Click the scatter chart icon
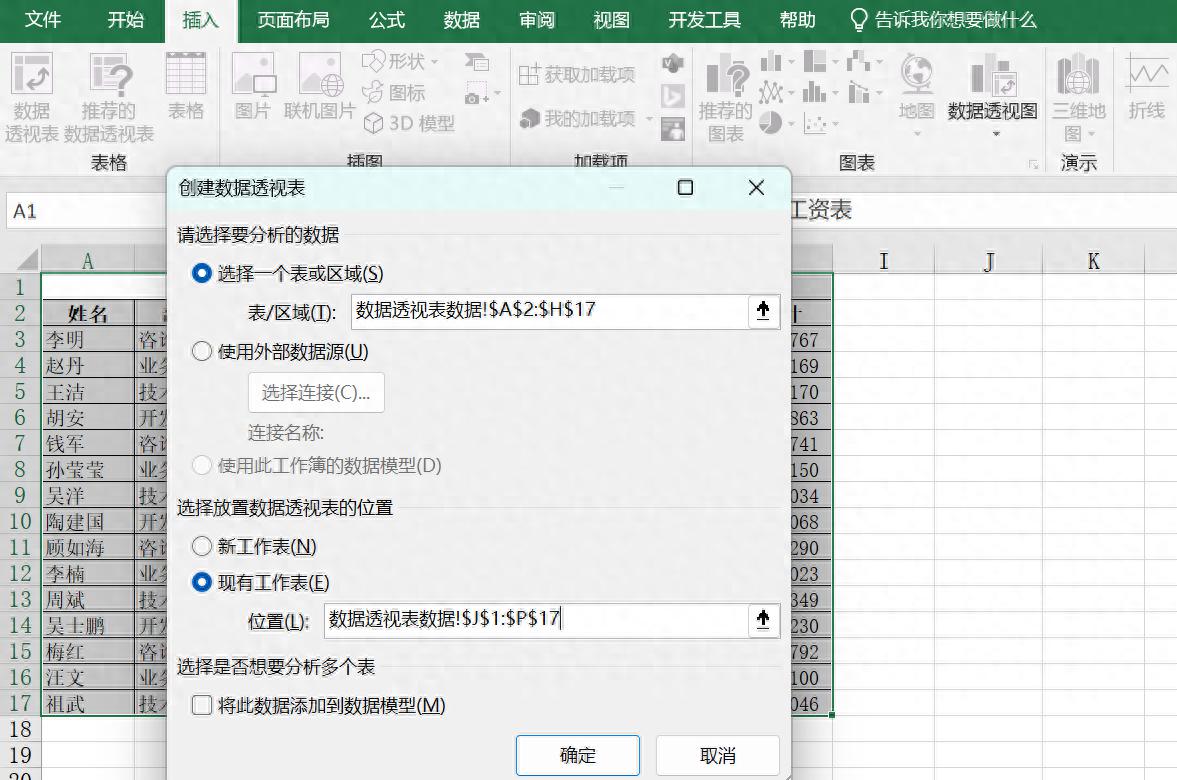This screenshot has width=1177, height=780. coord(815,123)
